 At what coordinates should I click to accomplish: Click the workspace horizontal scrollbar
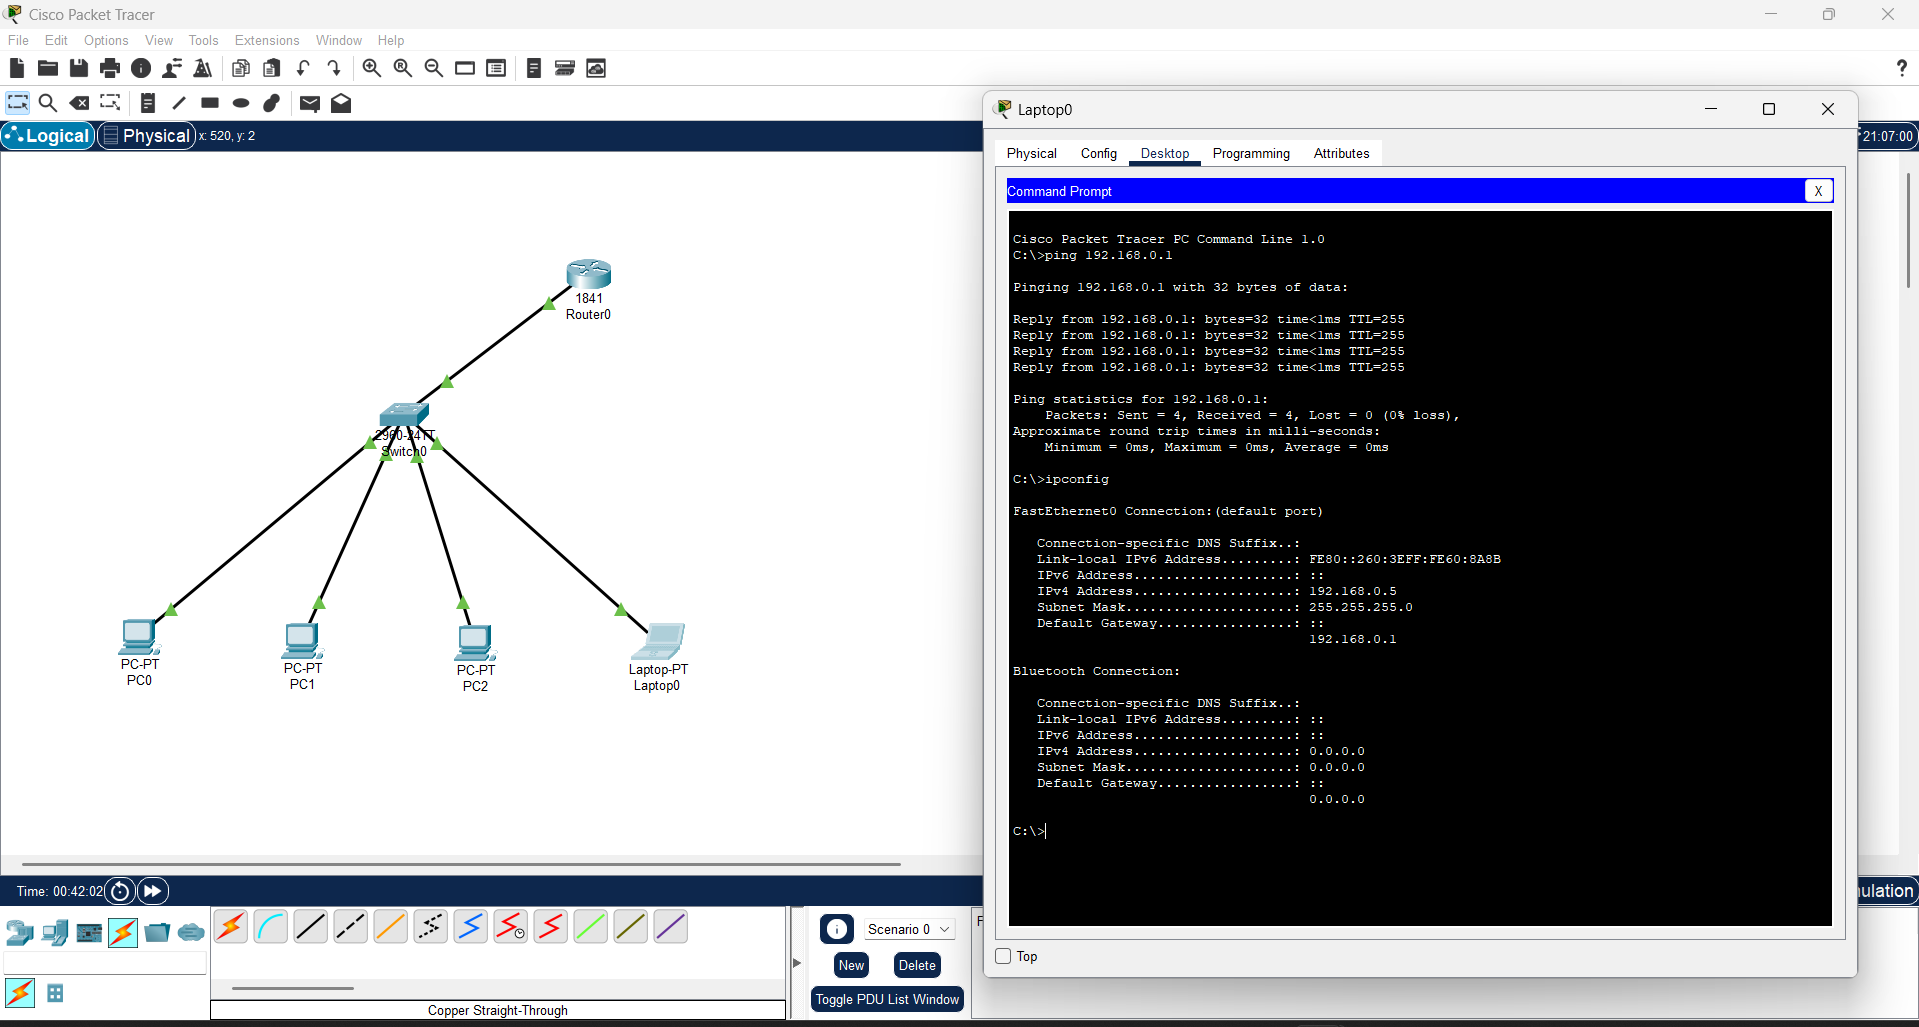coord(461,864)
